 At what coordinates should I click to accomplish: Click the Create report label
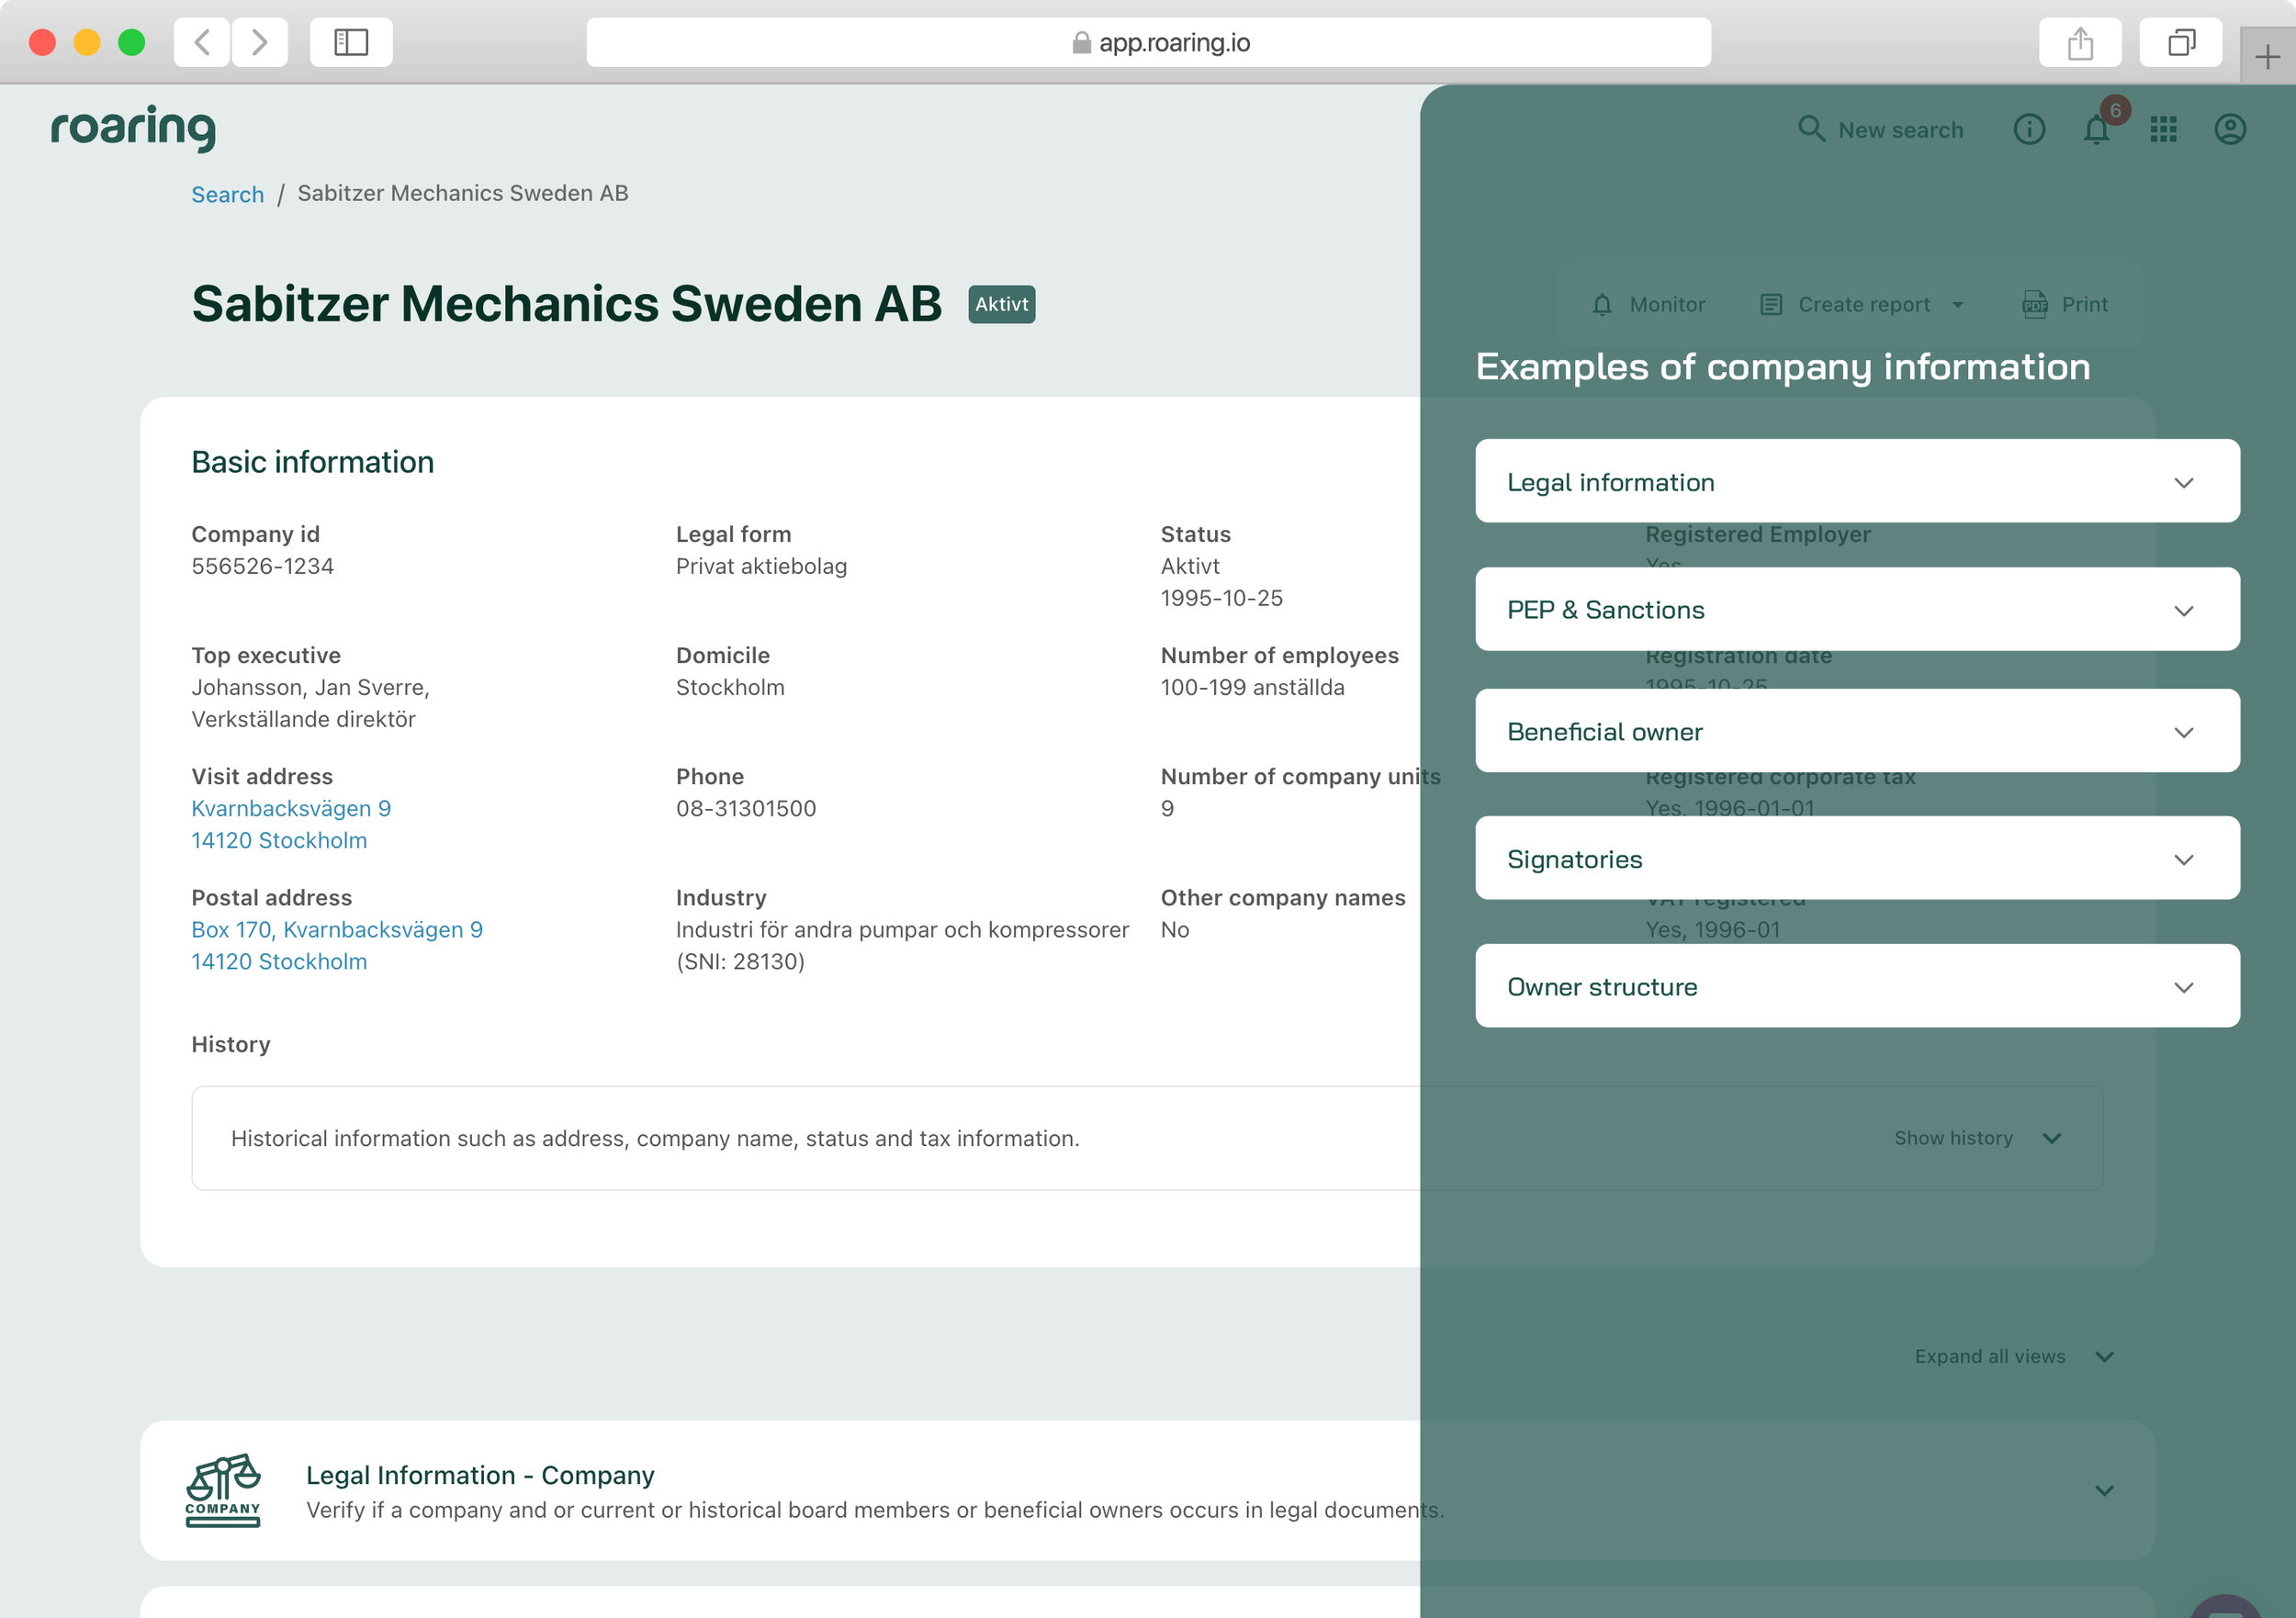coord(1864,305)
